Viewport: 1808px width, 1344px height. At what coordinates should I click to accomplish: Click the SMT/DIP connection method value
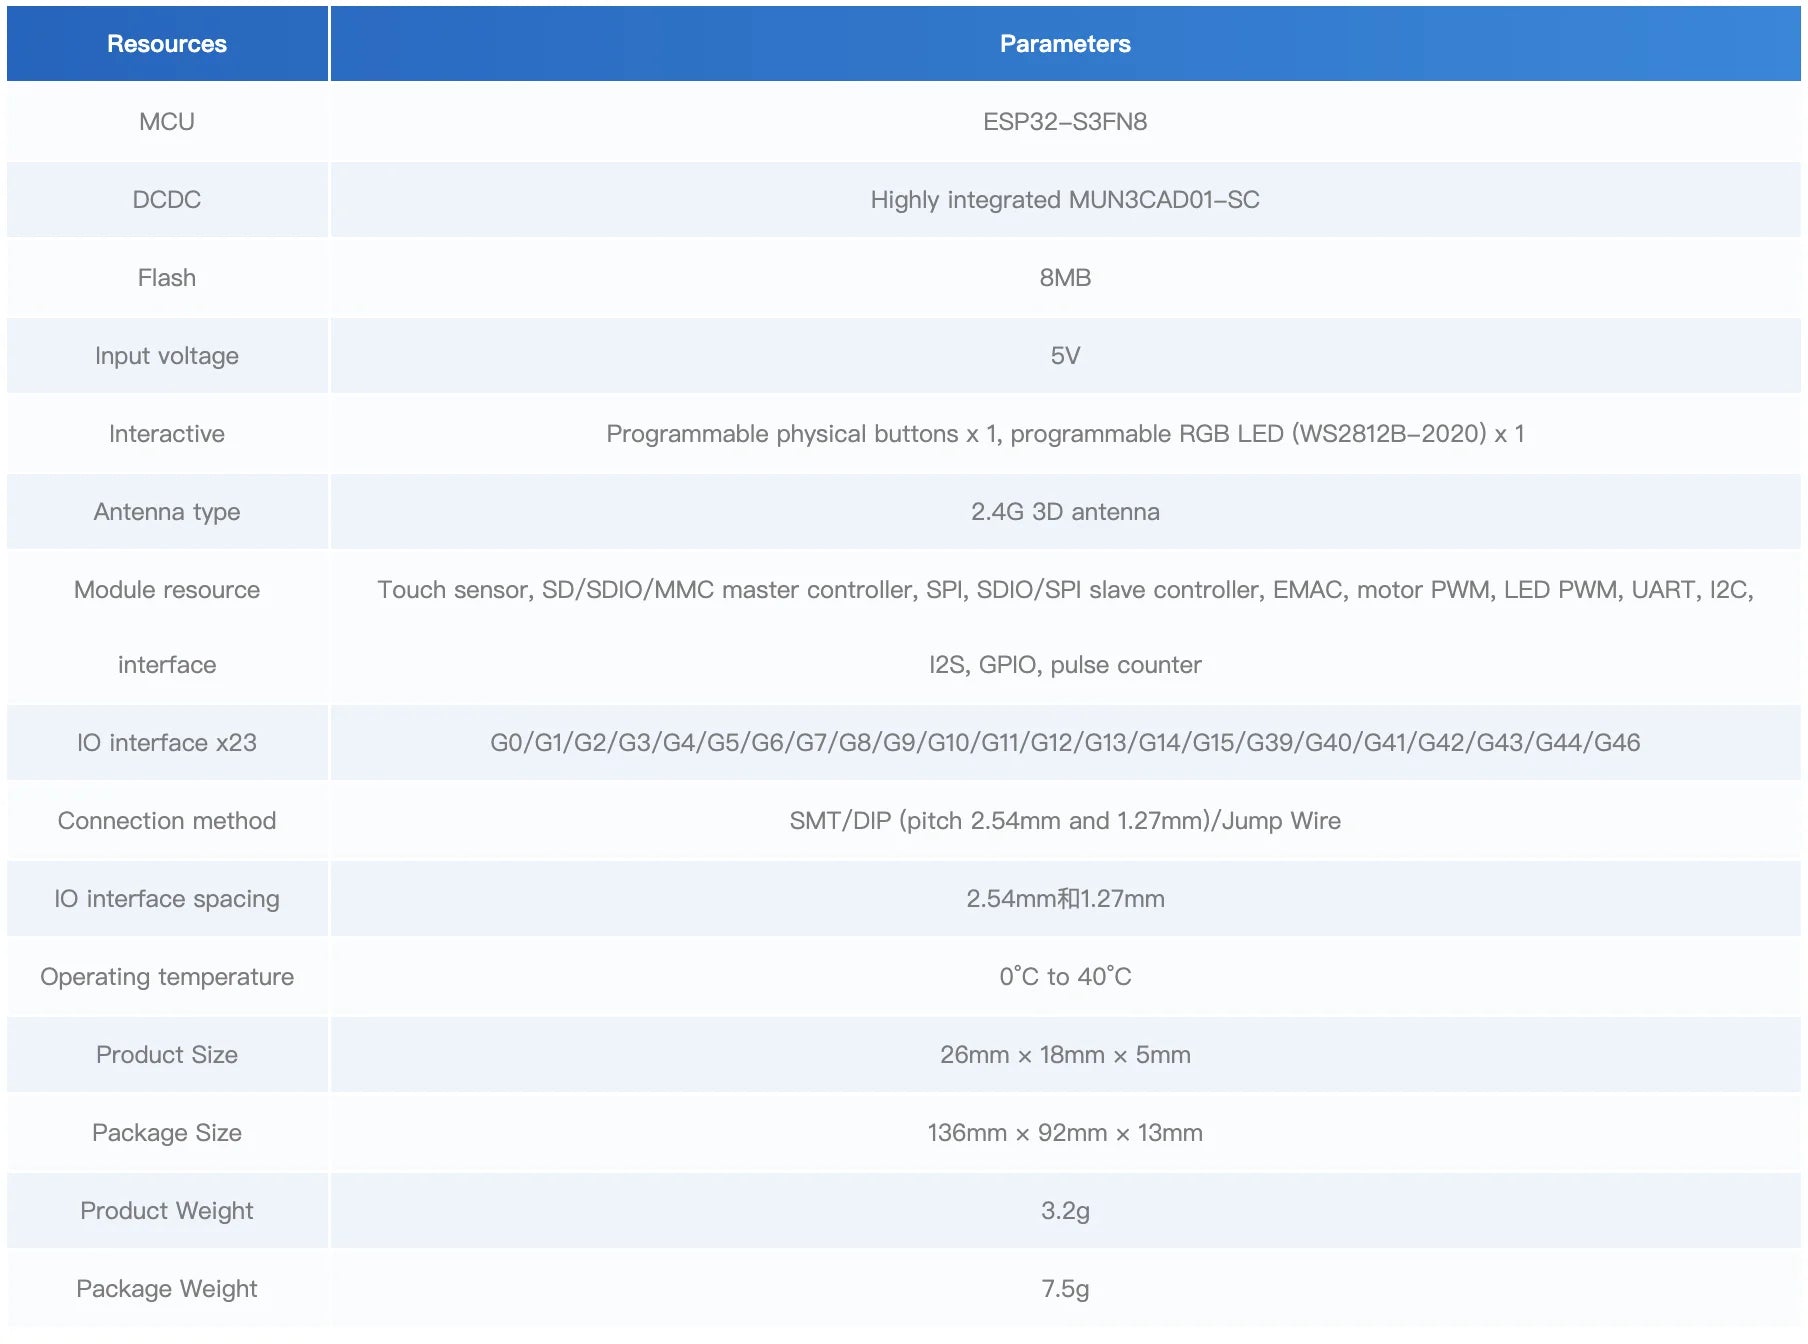[x=1065, y=821]
